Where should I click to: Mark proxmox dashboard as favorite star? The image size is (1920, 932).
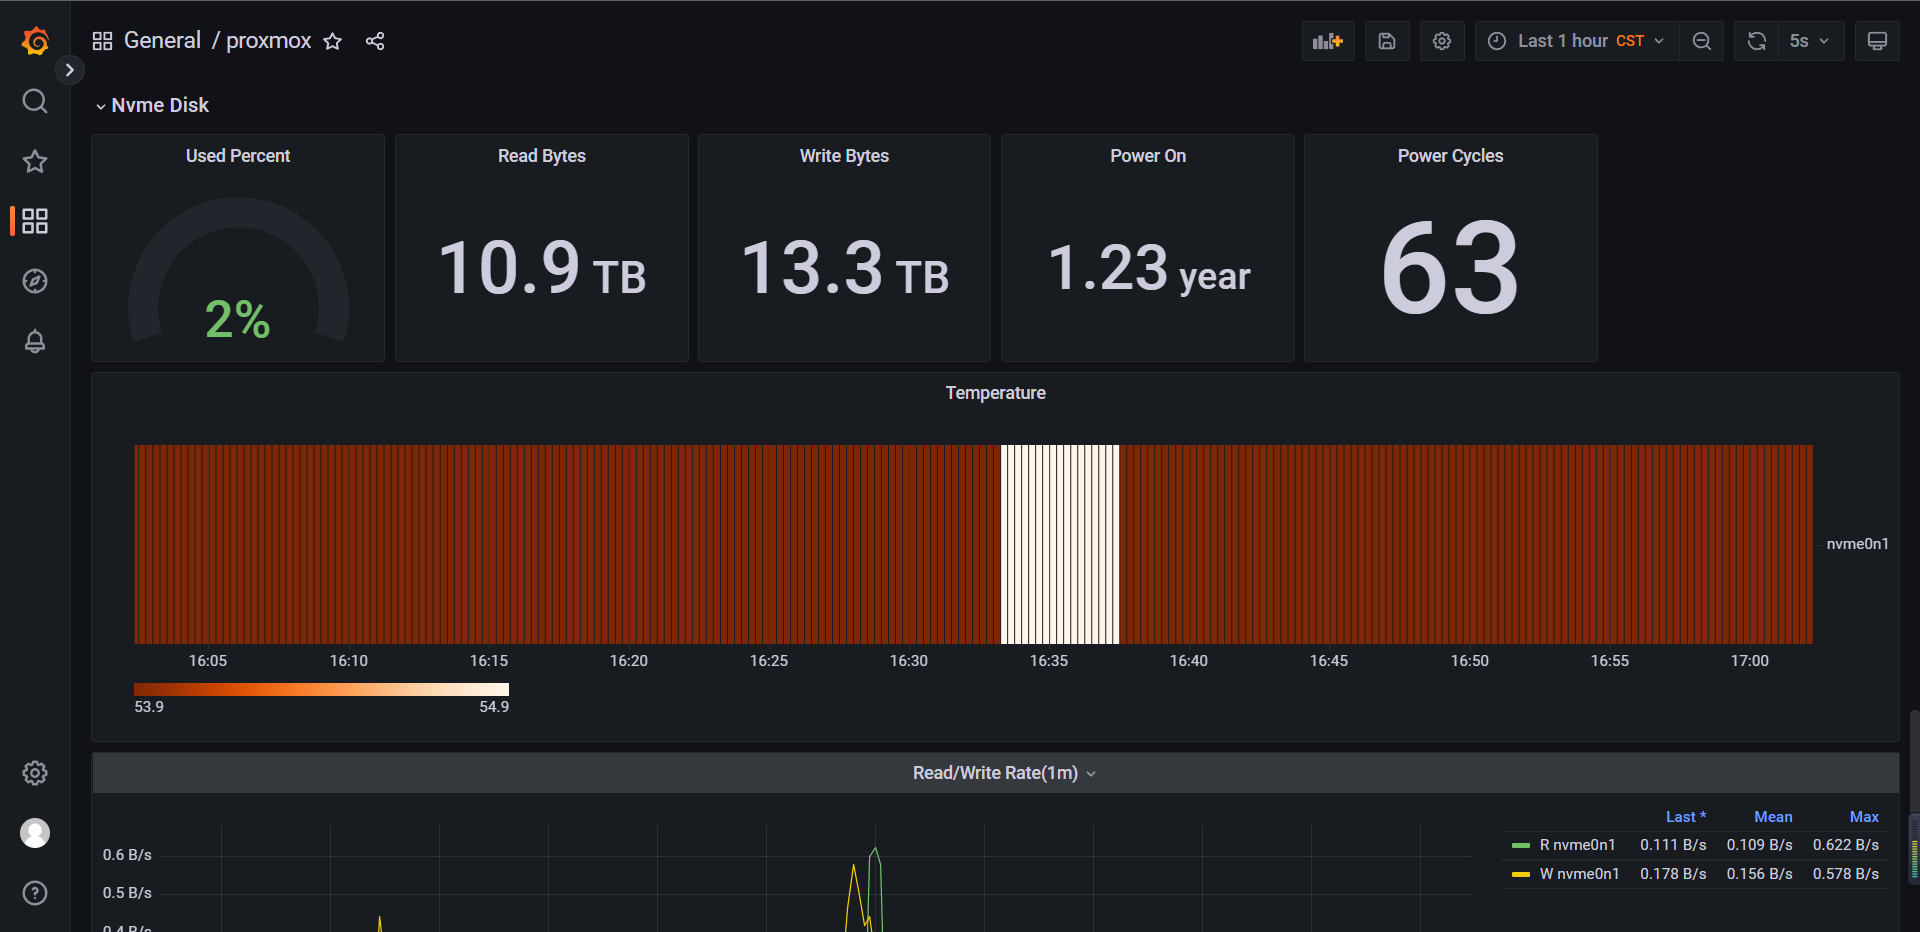[x=333, y=41]
